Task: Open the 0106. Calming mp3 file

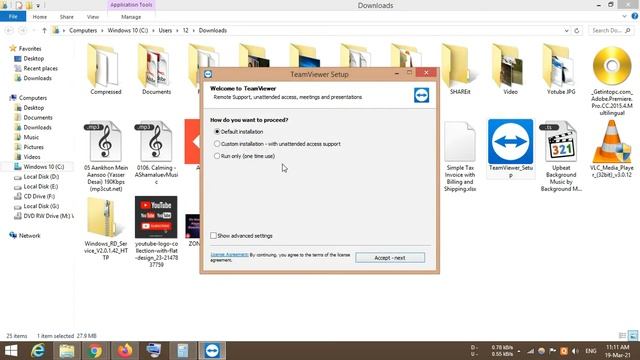Action: [156, 142]
